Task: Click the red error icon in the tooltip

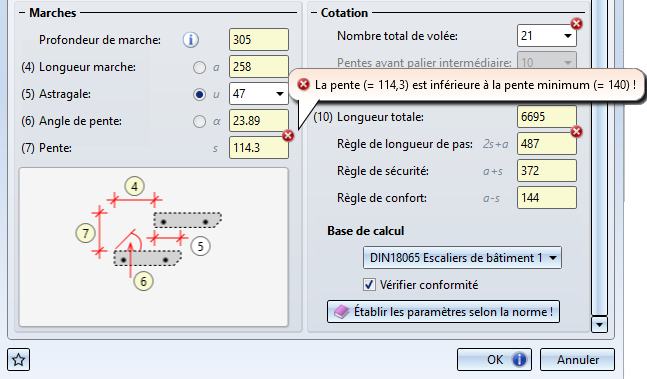Action: pos(304,85)
